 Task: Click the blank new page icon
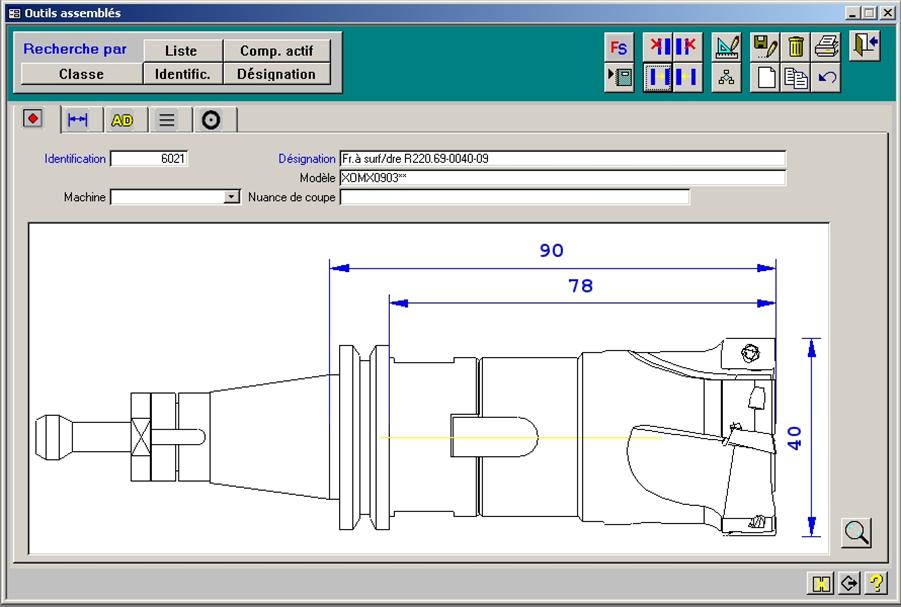coord(767,78)
